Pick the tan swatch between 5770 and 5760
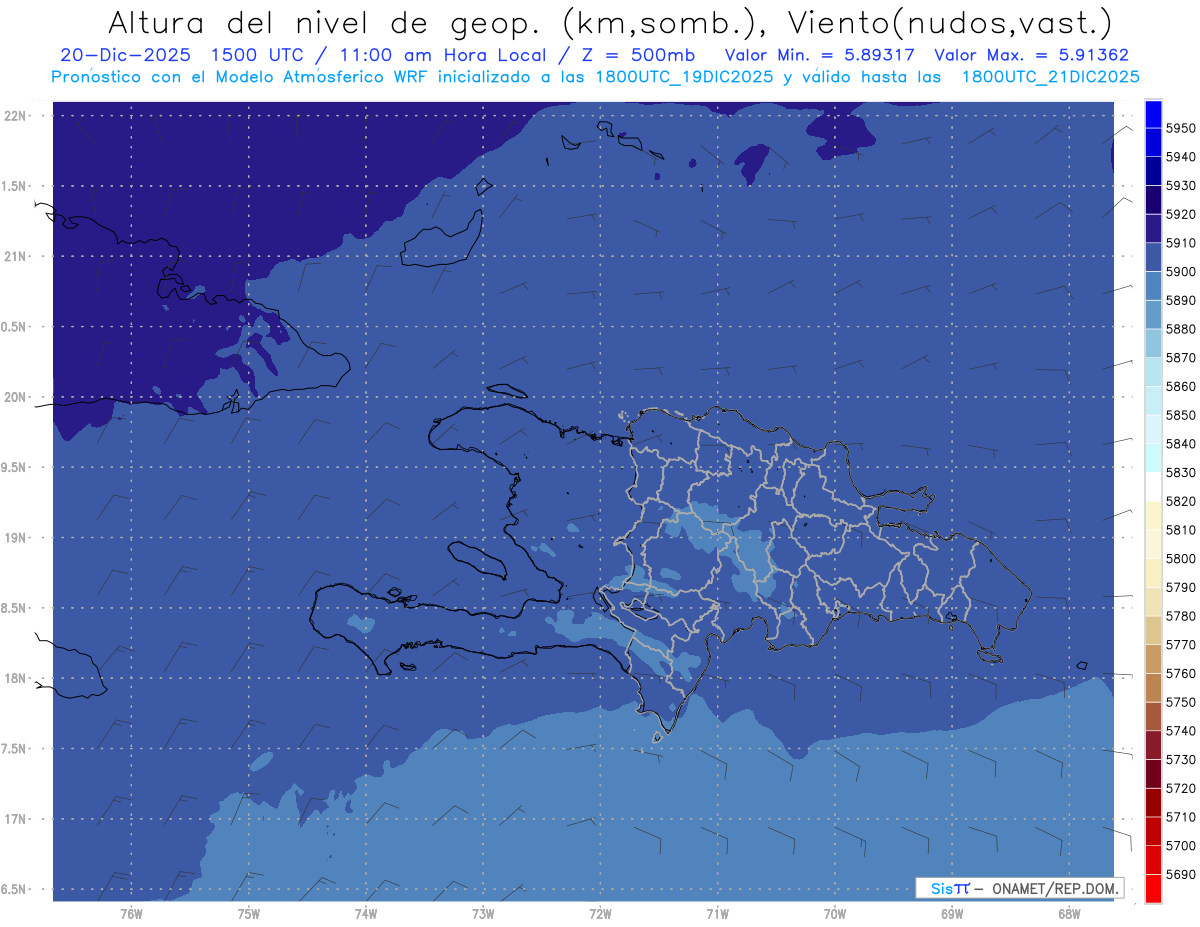The image size is (1200, 927). point(1153,659)
